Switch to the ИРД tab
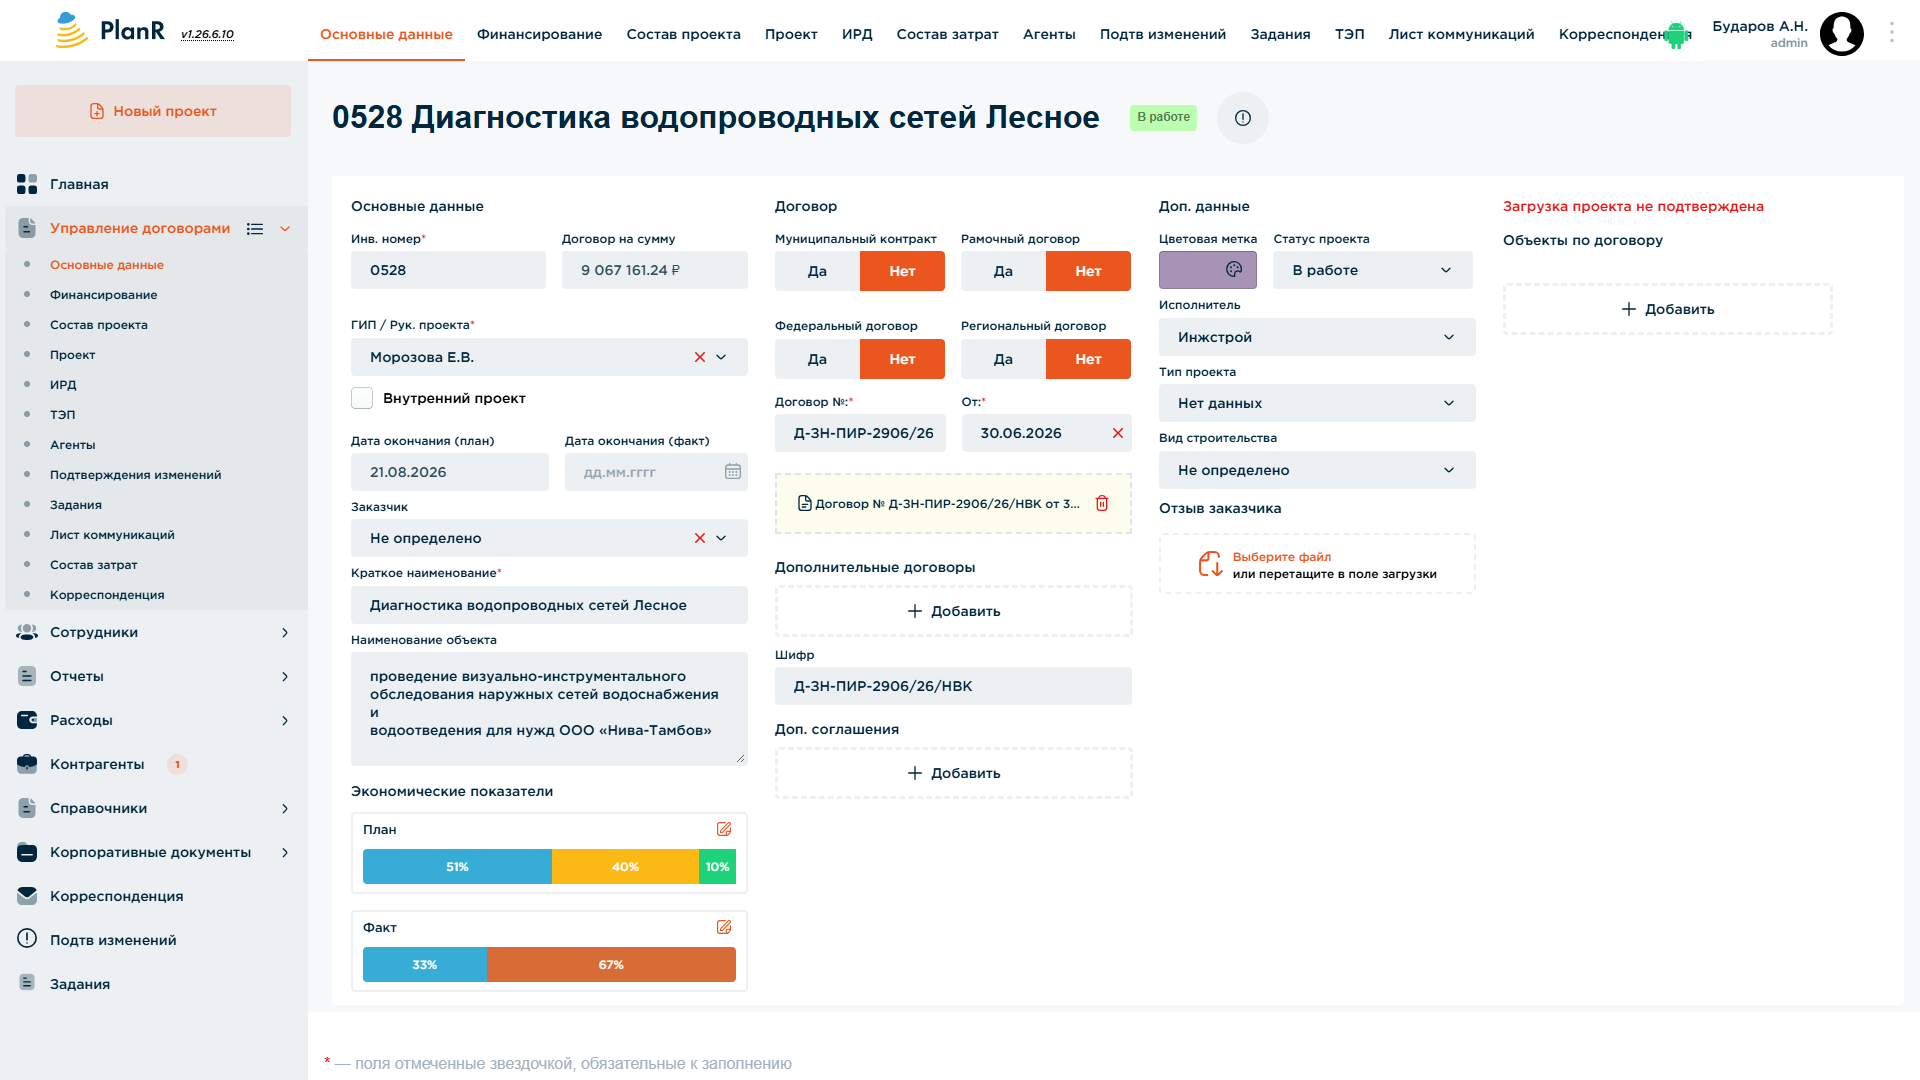The height and width of the screenshot is (1080, 1920). [x=857, y=34]
